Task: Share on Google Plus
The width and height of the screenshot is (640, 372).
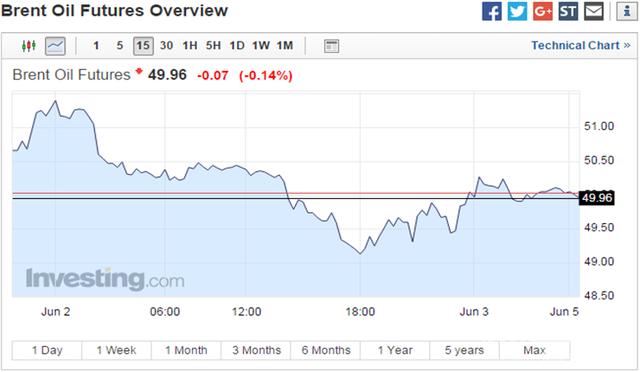Action: point(543,11)
